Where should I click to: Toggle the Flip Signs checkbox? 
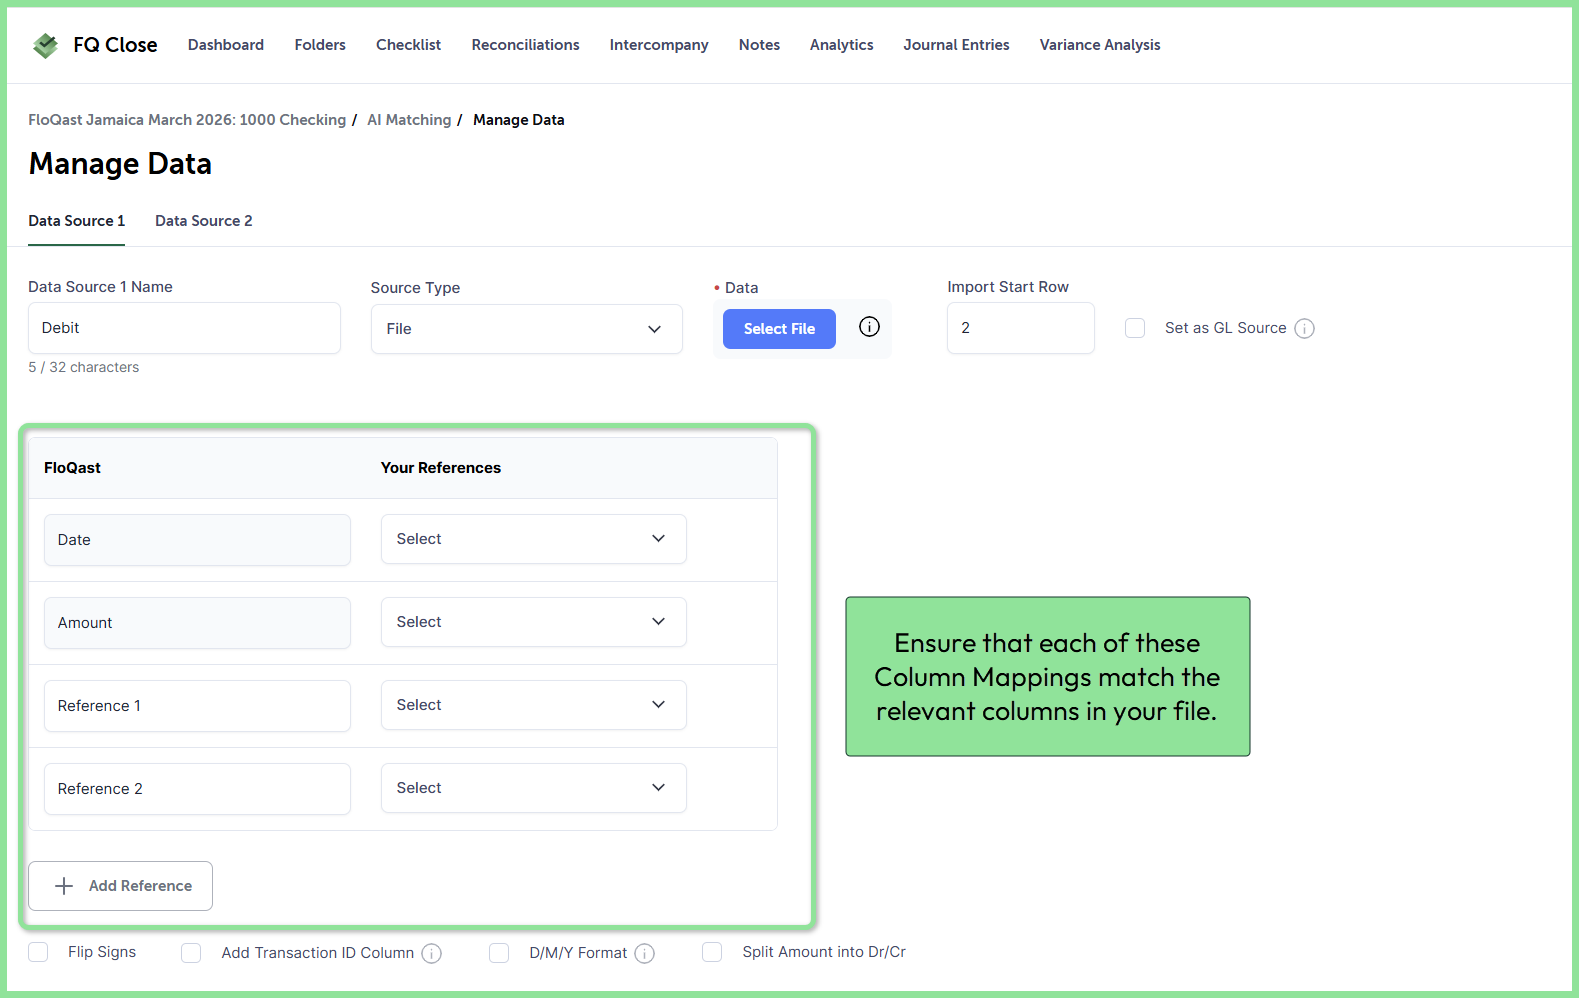[38, 952]
